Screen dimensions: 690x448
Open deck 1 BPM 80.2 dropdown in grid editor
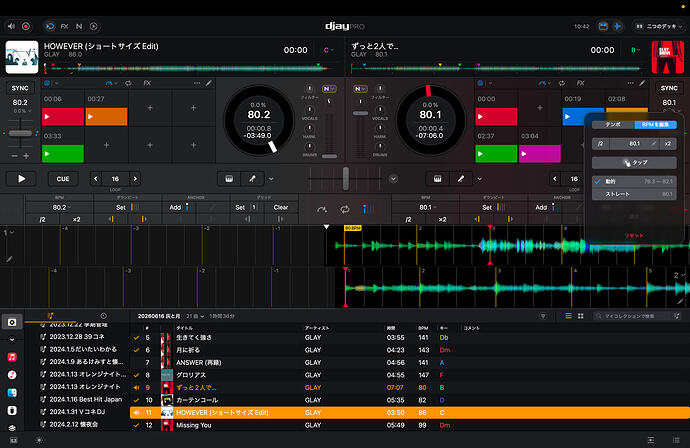click(x=60, y=207)
